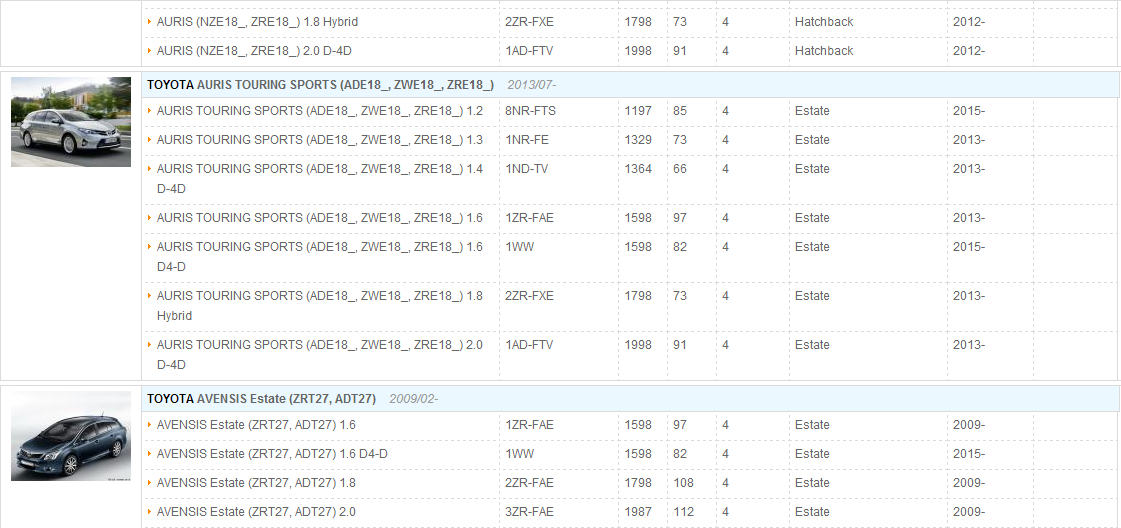Select Hatchback in AURIS 2.0 D-4D row
Screen dimensions: 1121x528
coord(824,51)
